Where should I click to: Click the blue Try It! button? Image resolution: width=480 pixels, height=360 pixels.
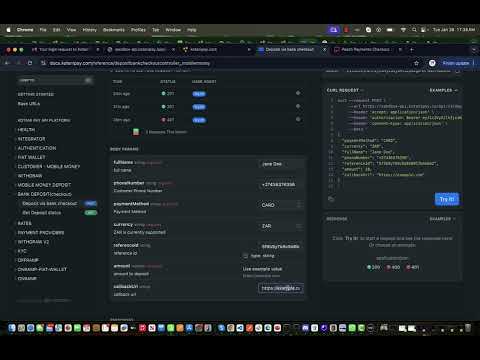click(447, 199)
